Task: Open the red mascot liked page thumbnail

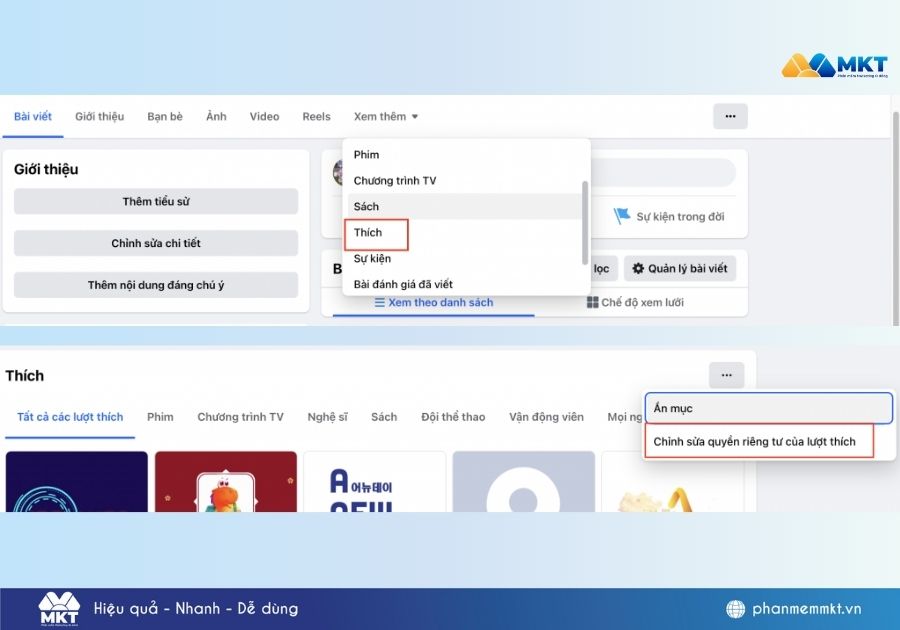Action: click(x=226, y=481)
